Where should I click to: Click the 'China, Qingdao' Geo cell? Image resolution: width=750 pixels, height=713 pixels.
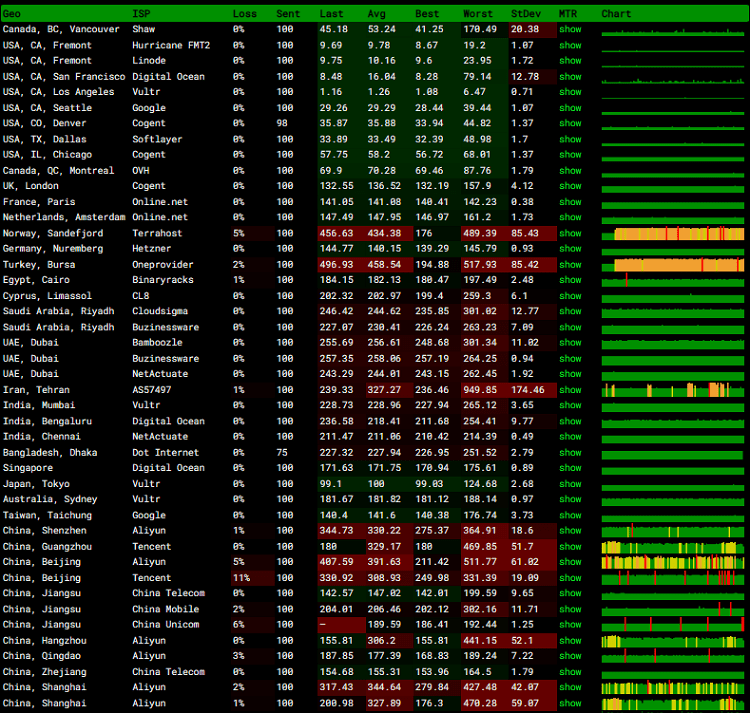42,656
